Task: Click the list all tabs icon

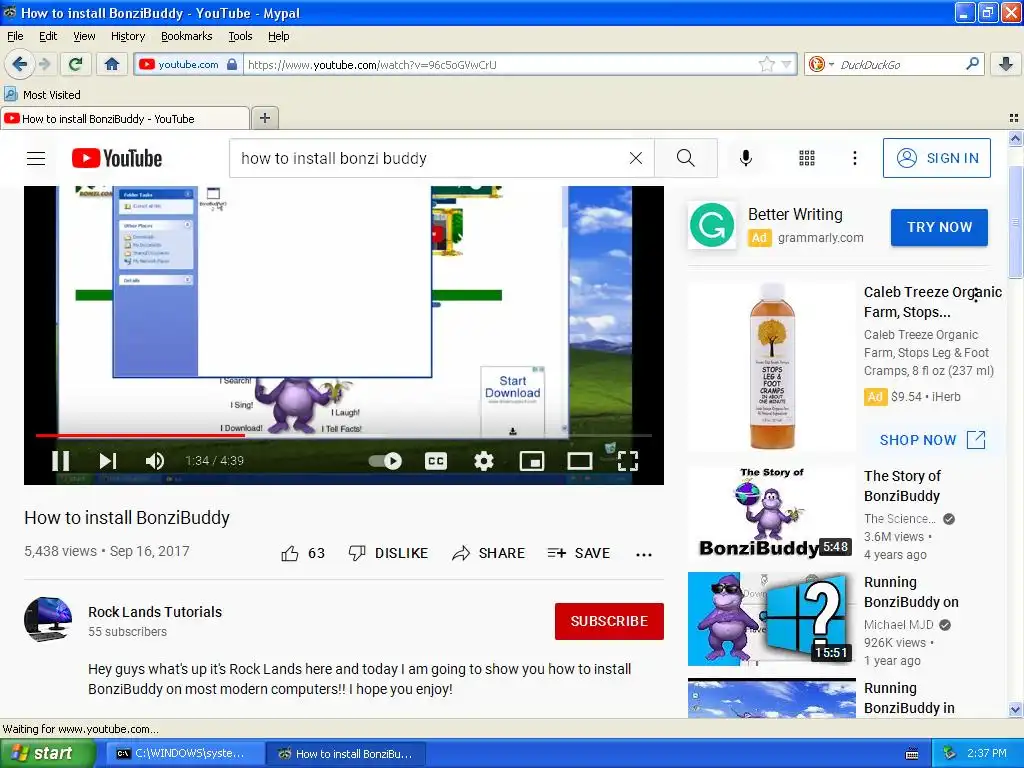Action: click(x=1014, y=118)
